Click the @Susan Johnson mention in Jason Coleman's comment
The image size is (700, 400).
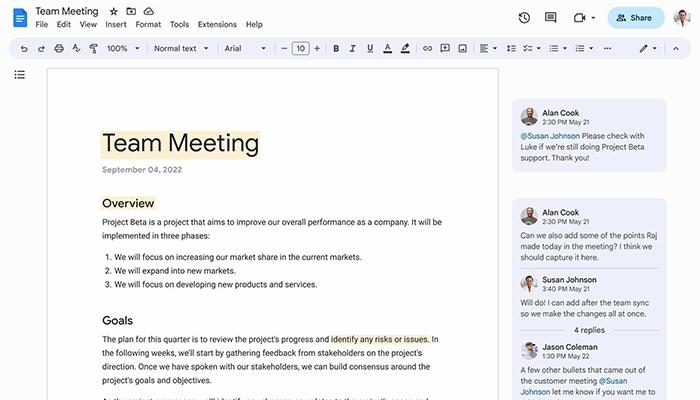click(574, 387)
